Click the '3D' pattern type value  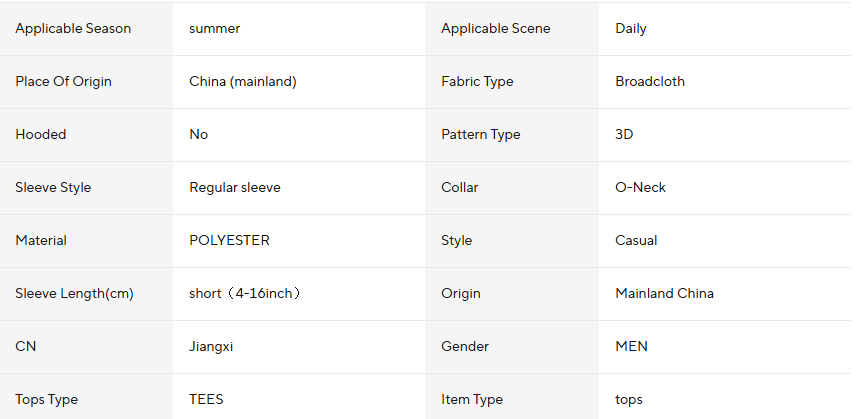point(624,135)
